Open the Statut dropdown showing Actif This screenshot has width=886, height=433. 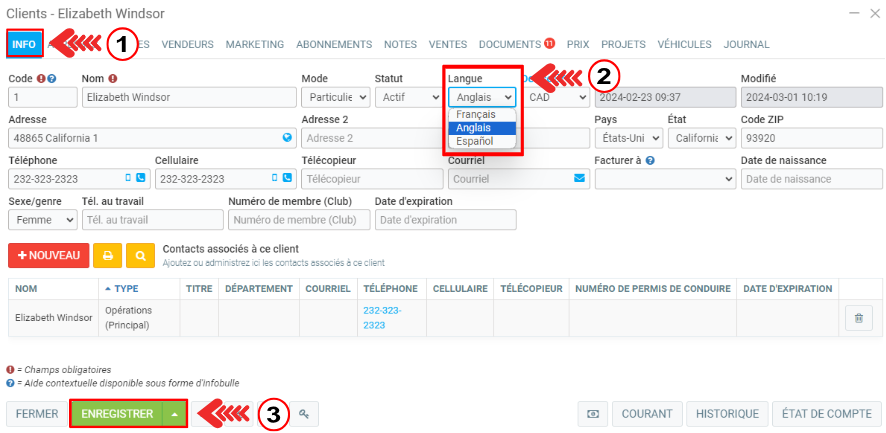pyautogui.click(x=408, y=98)
